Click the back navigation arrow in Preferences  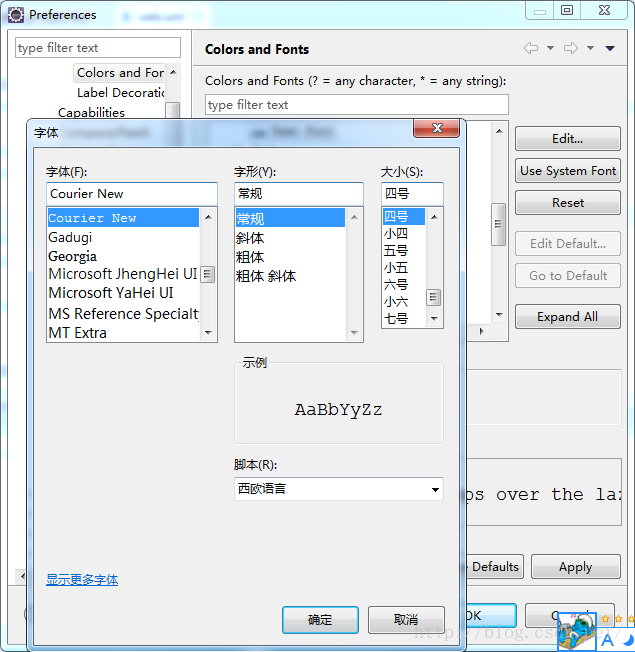(531, 48)
